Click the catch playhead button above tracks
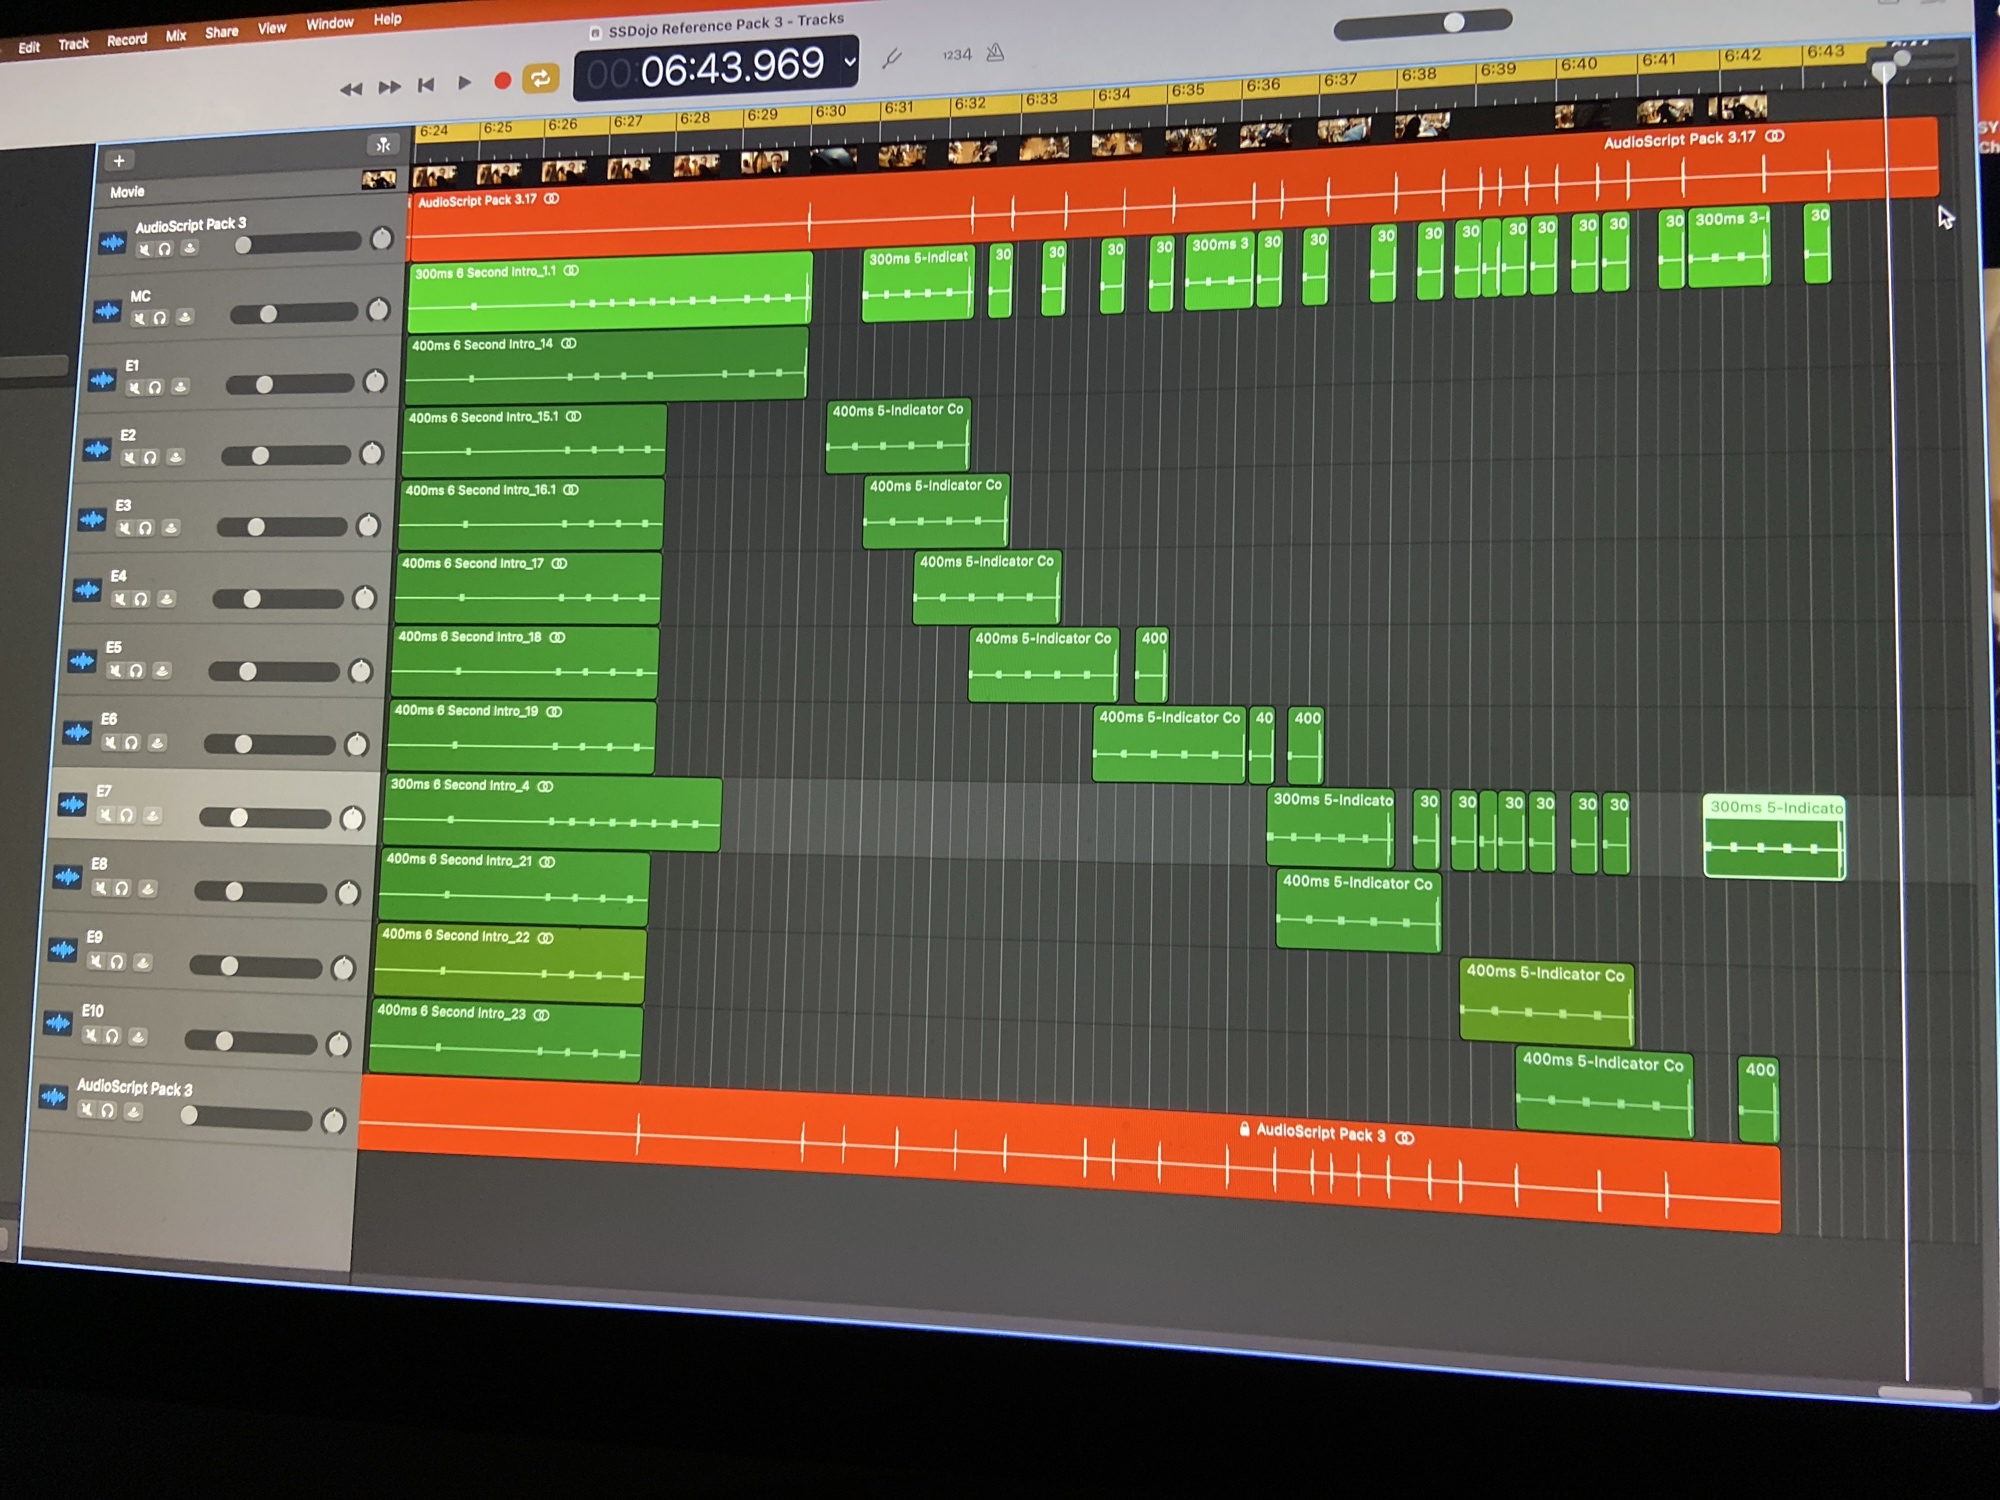This screenshot has height=1500, width=2000. 383,145
